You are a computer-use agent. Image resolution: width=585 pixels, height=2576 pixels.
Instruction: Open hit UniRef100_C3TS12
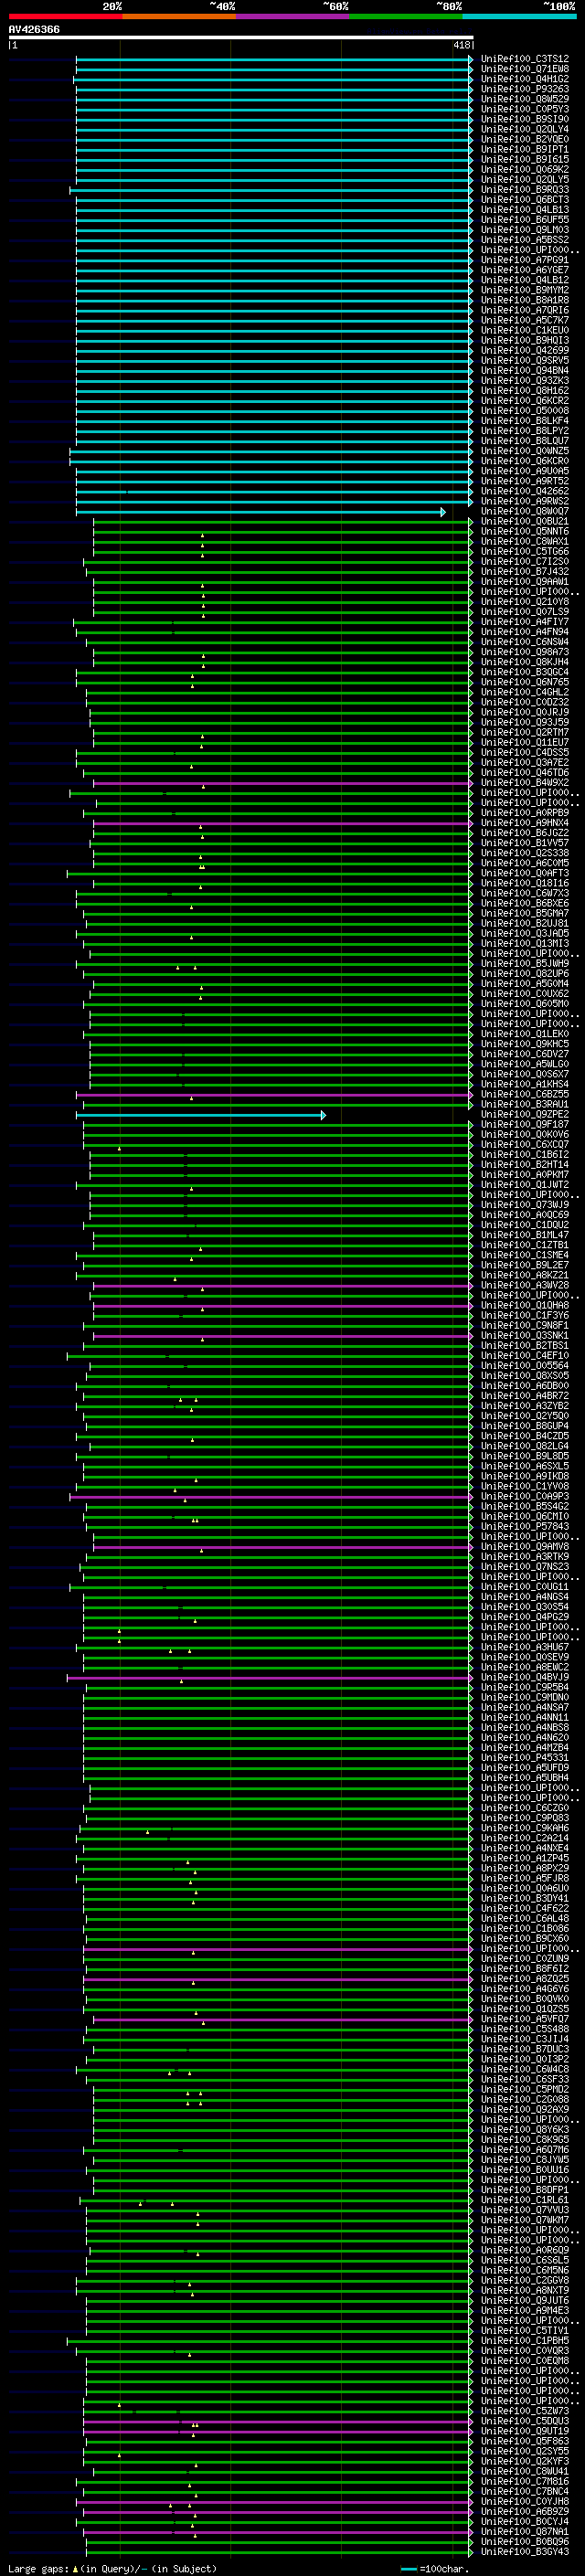pyautogui.click(x=524, y=59)
